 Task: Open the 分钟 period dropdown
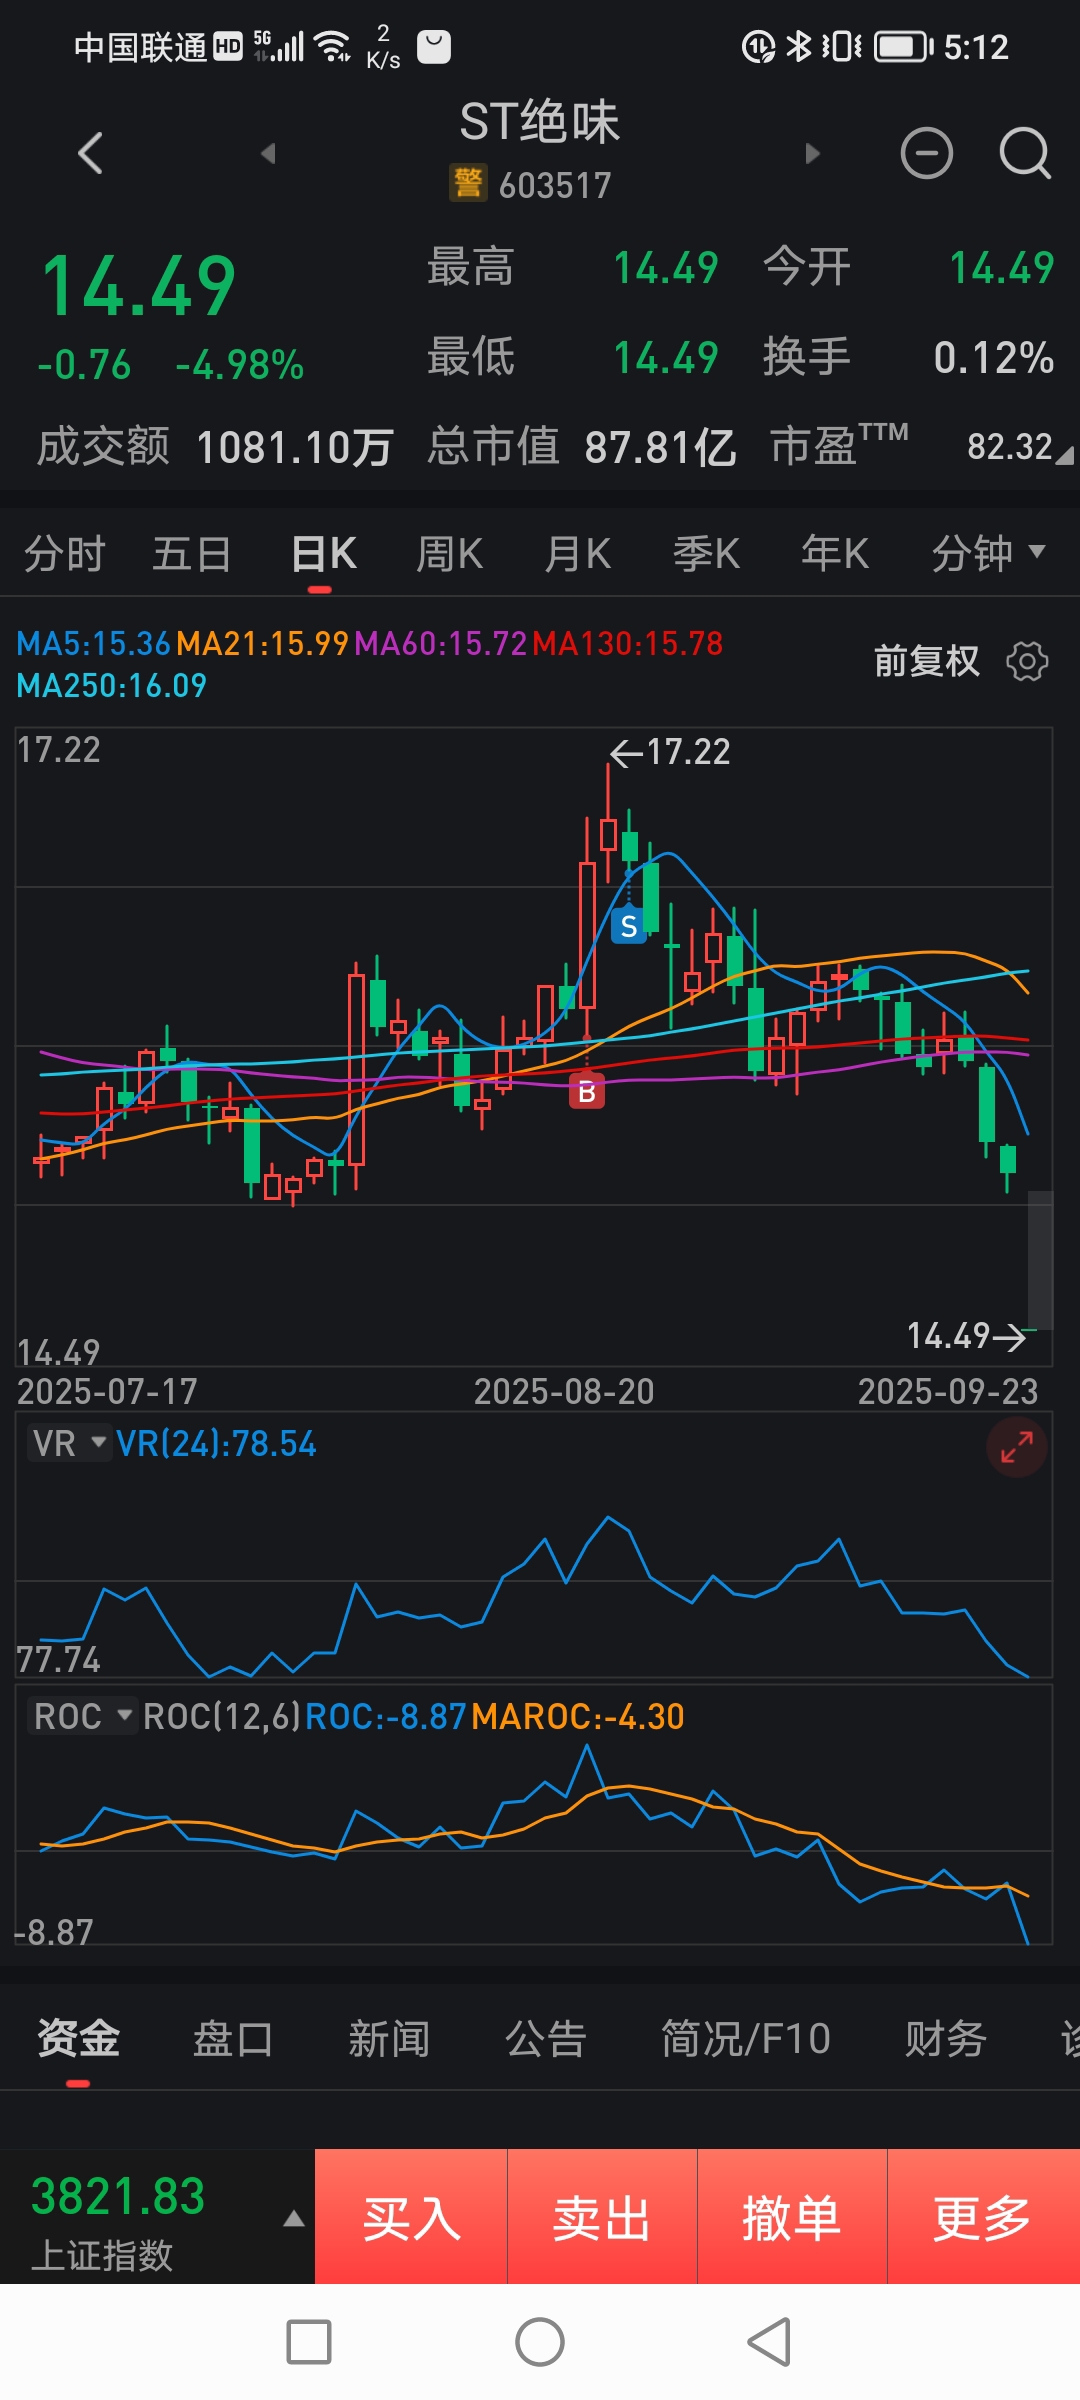tap(988, 553)
